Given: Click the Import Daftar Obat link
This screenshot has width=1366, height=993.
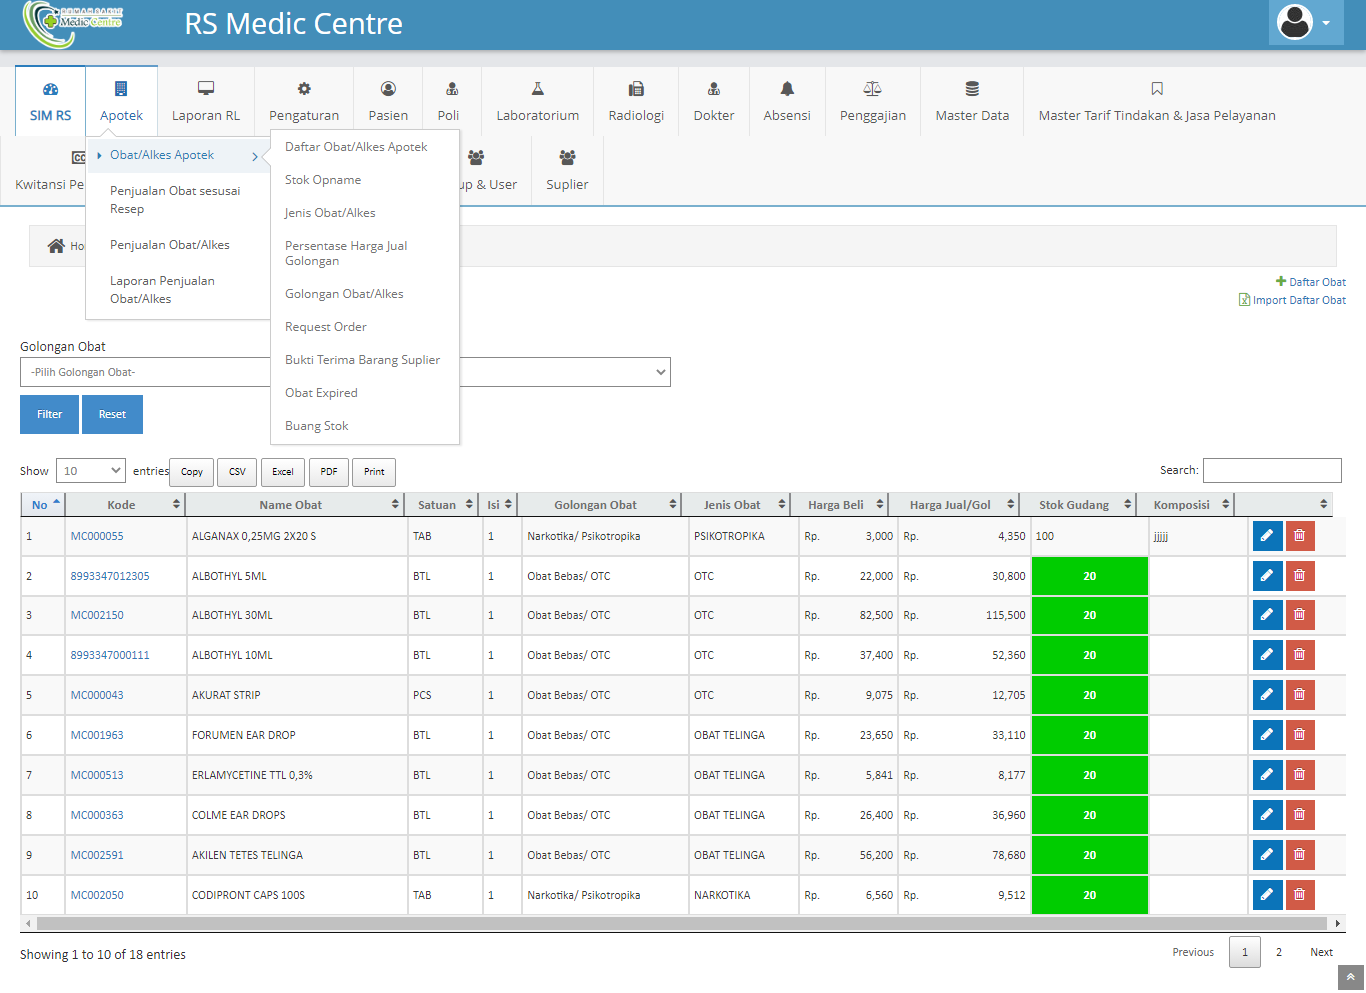Looking at the screenshot, I should point(1298,300).
